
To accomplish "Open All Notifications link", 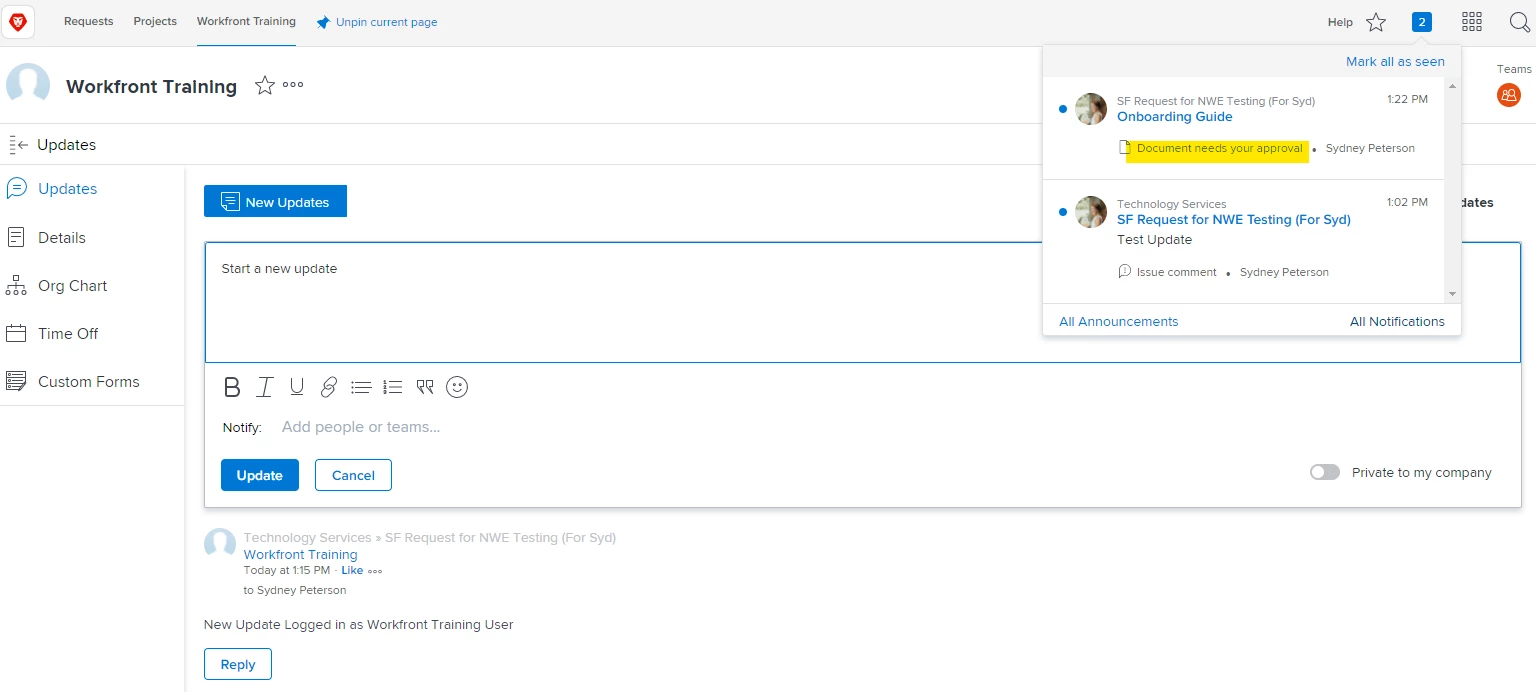I will pyautogui.click(x=1397, y=322).
